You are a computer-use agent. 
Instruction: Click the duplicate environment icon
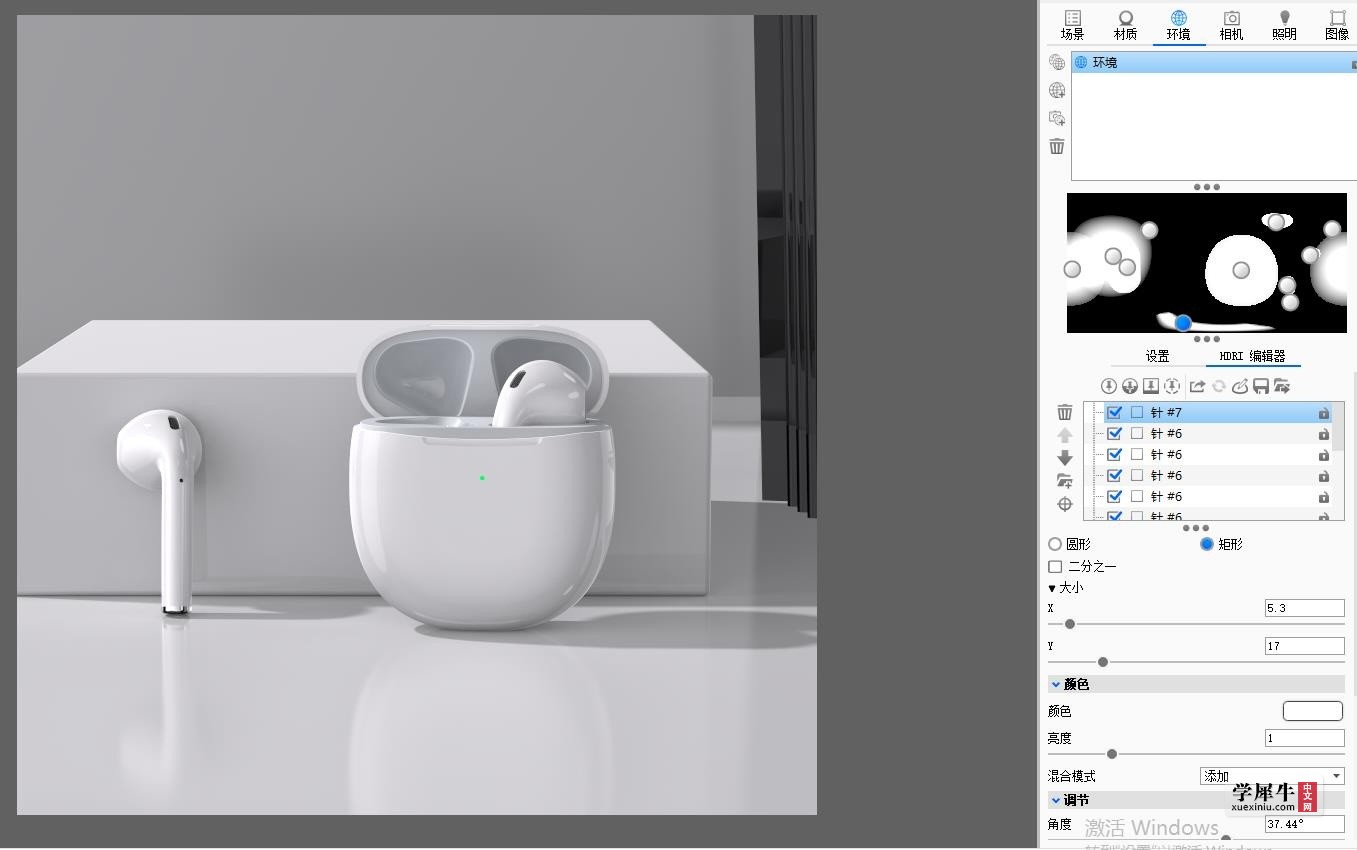[x=1057, y=118]
